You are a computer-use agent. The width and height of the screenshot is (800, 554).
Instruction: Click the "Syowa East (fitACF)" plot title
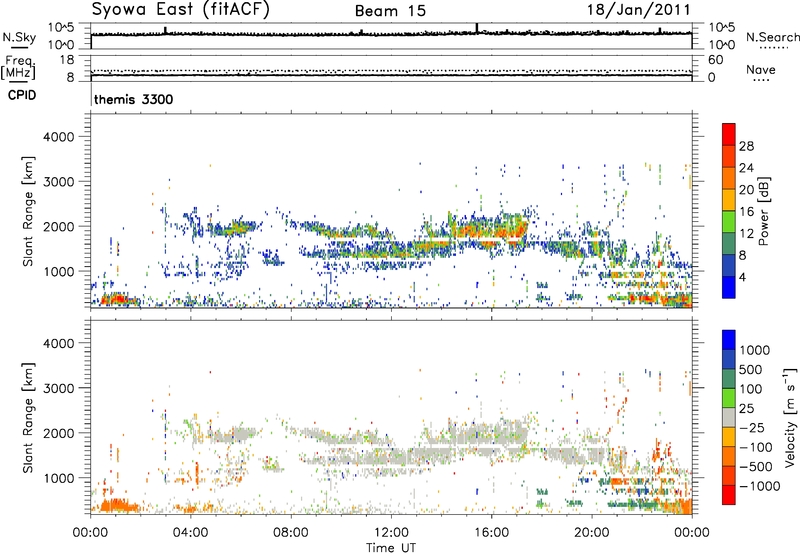181,10
